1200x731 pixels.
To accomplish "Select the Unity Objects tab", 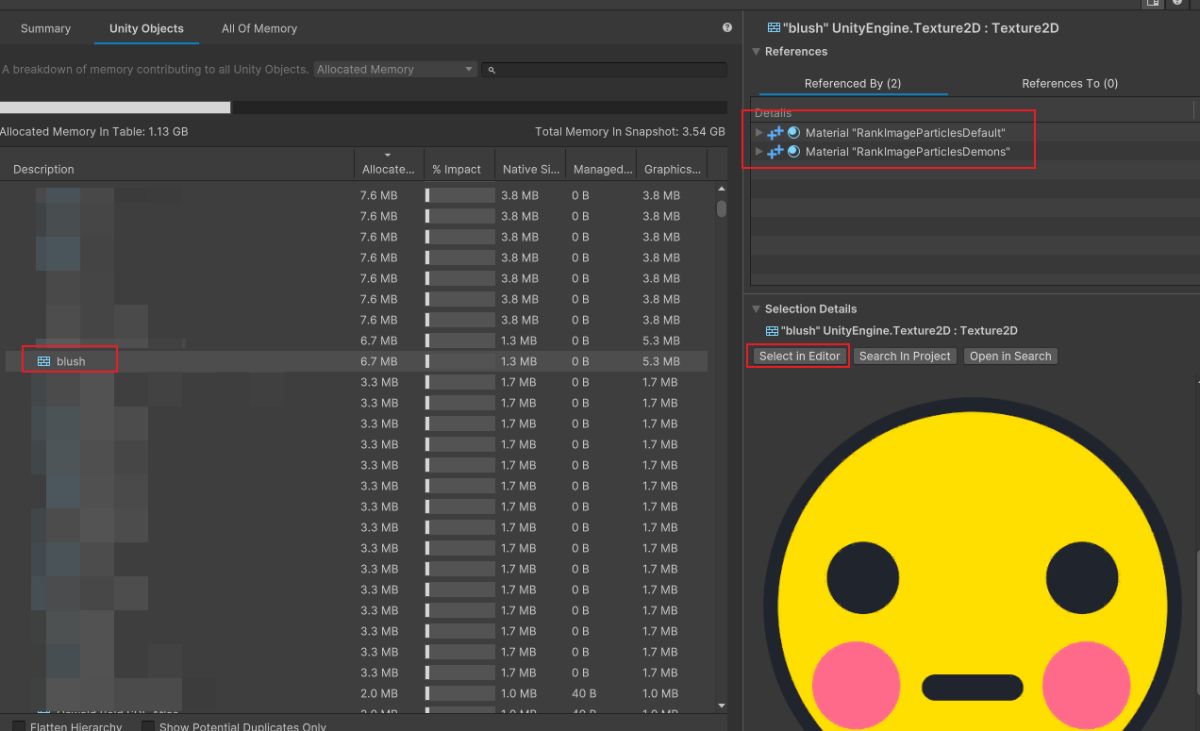I will point(146,28).
